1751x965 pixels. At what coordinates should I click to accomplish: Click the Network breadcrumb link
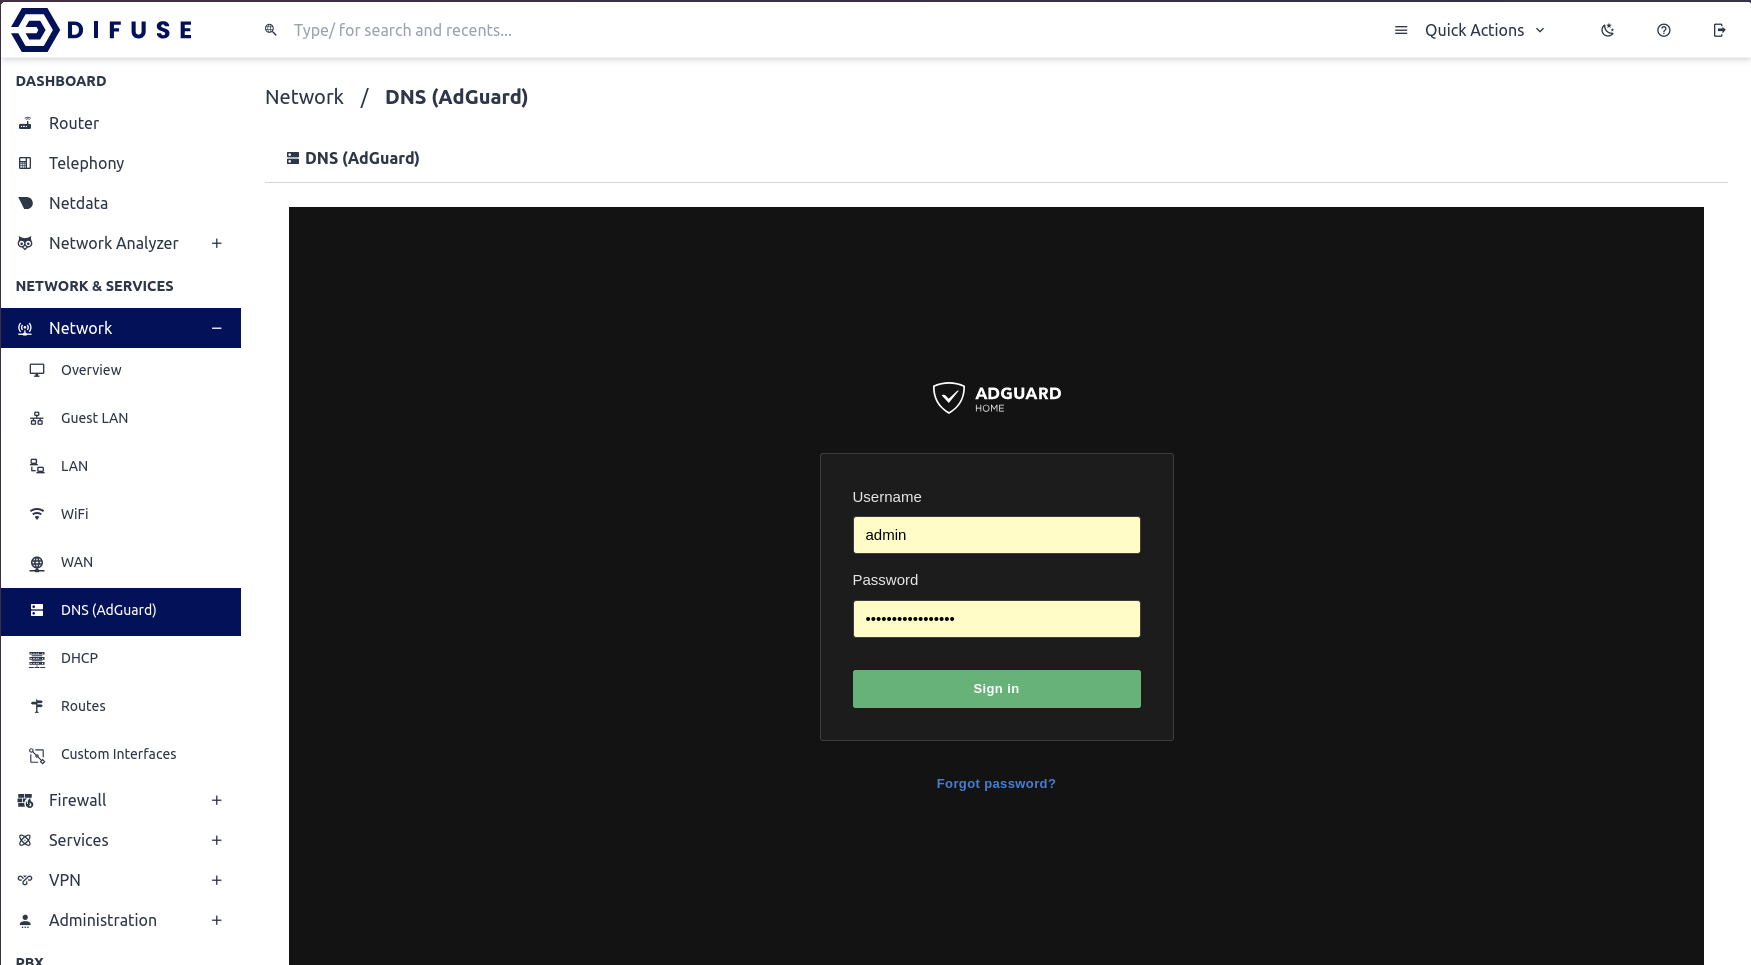point(304,97)
